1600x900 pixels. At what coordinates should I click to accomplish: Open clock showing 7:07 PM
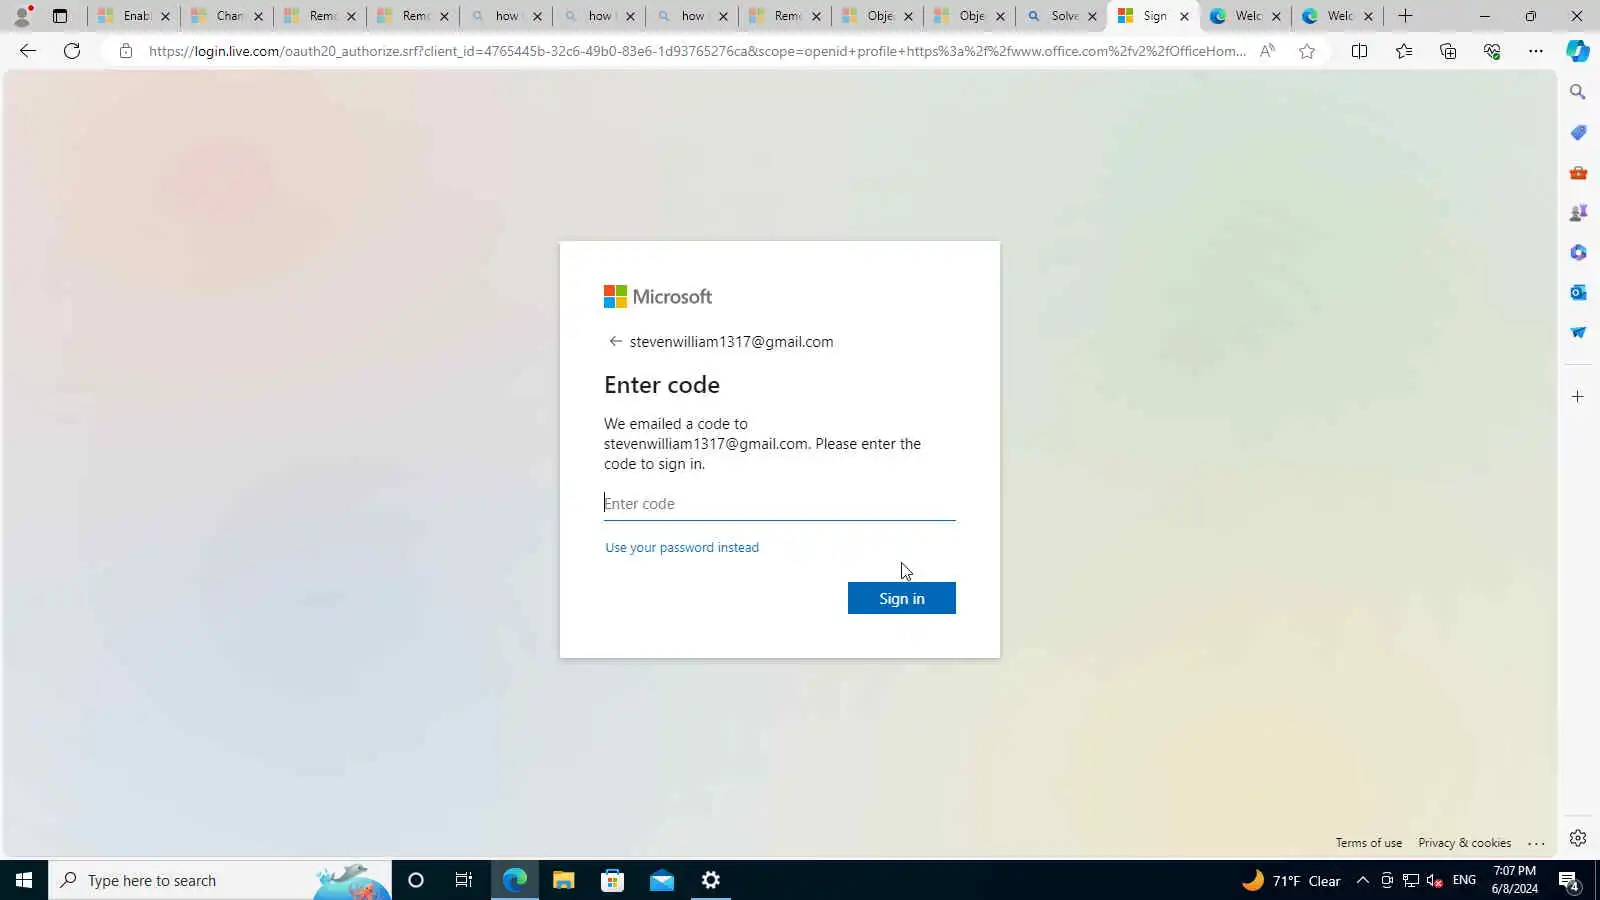[x=1514, y=880]
